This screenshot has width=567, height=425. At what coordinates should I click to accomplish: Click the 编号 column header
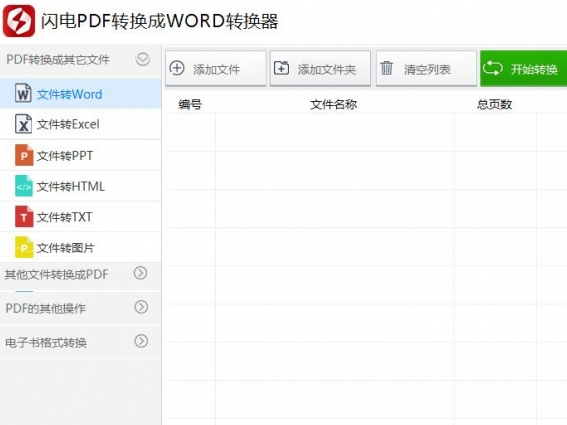(190, 105)
